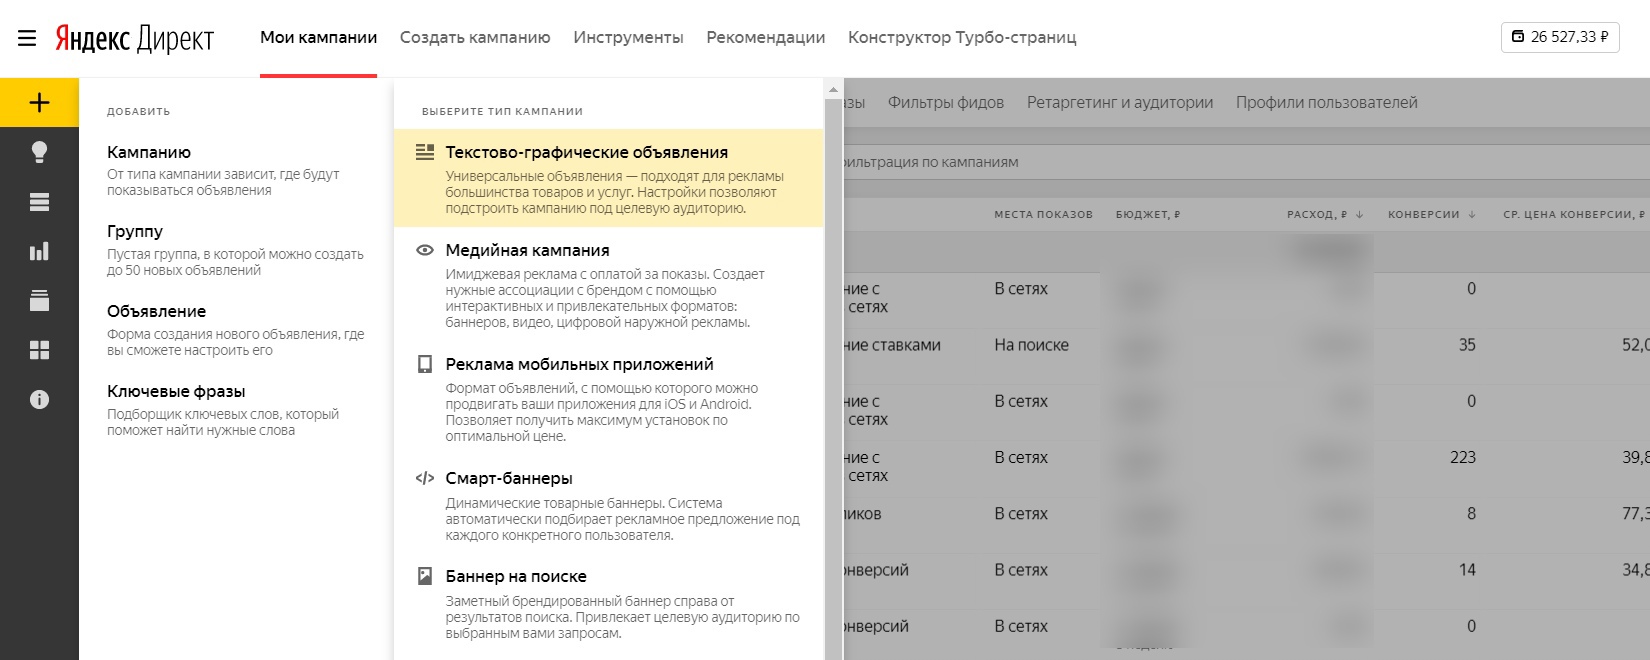Screen dimensions: 1650x660
Task: Click the yellow plus add button
Action: coord(39,102)
